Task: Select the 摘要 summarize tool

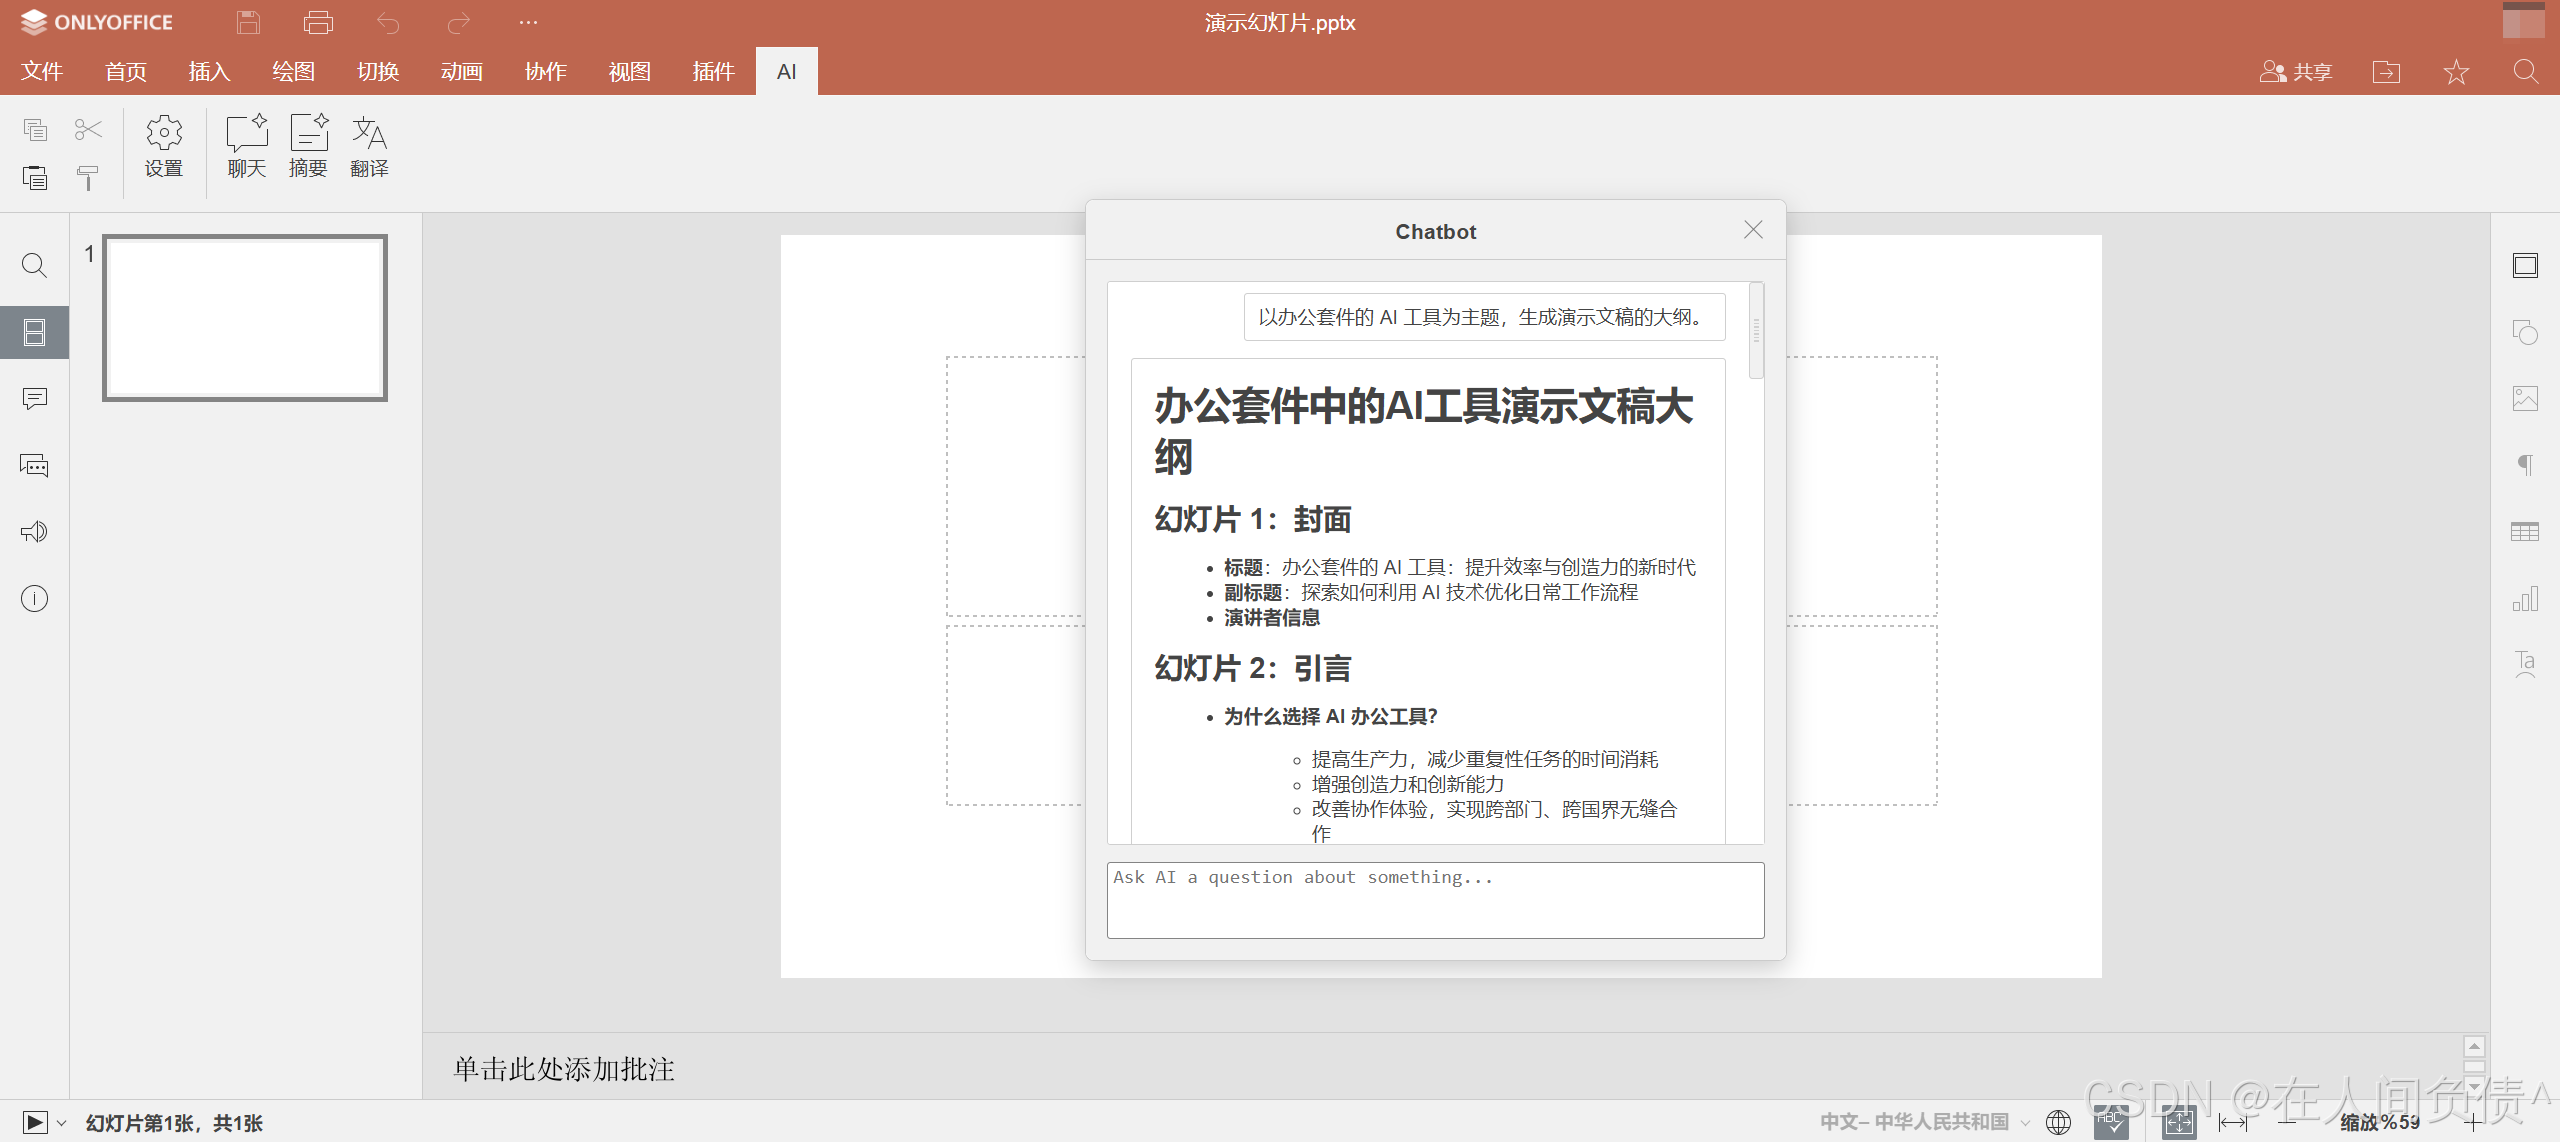Action: point(308,145)
